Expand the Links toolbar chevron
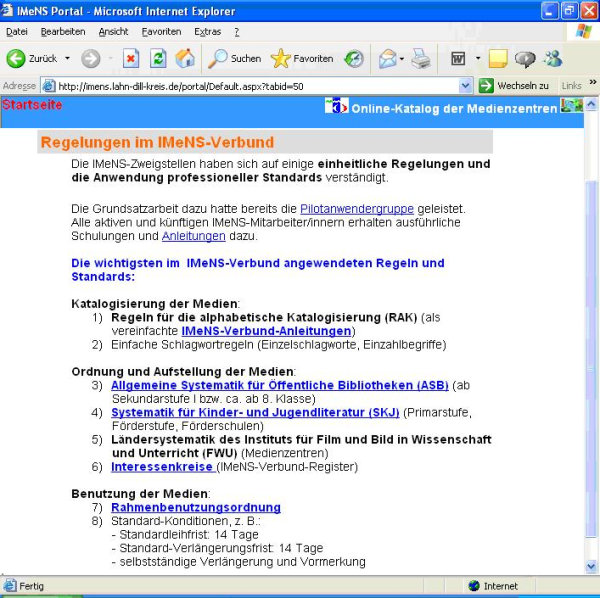The image size is (600, 598). pos(593,81)
